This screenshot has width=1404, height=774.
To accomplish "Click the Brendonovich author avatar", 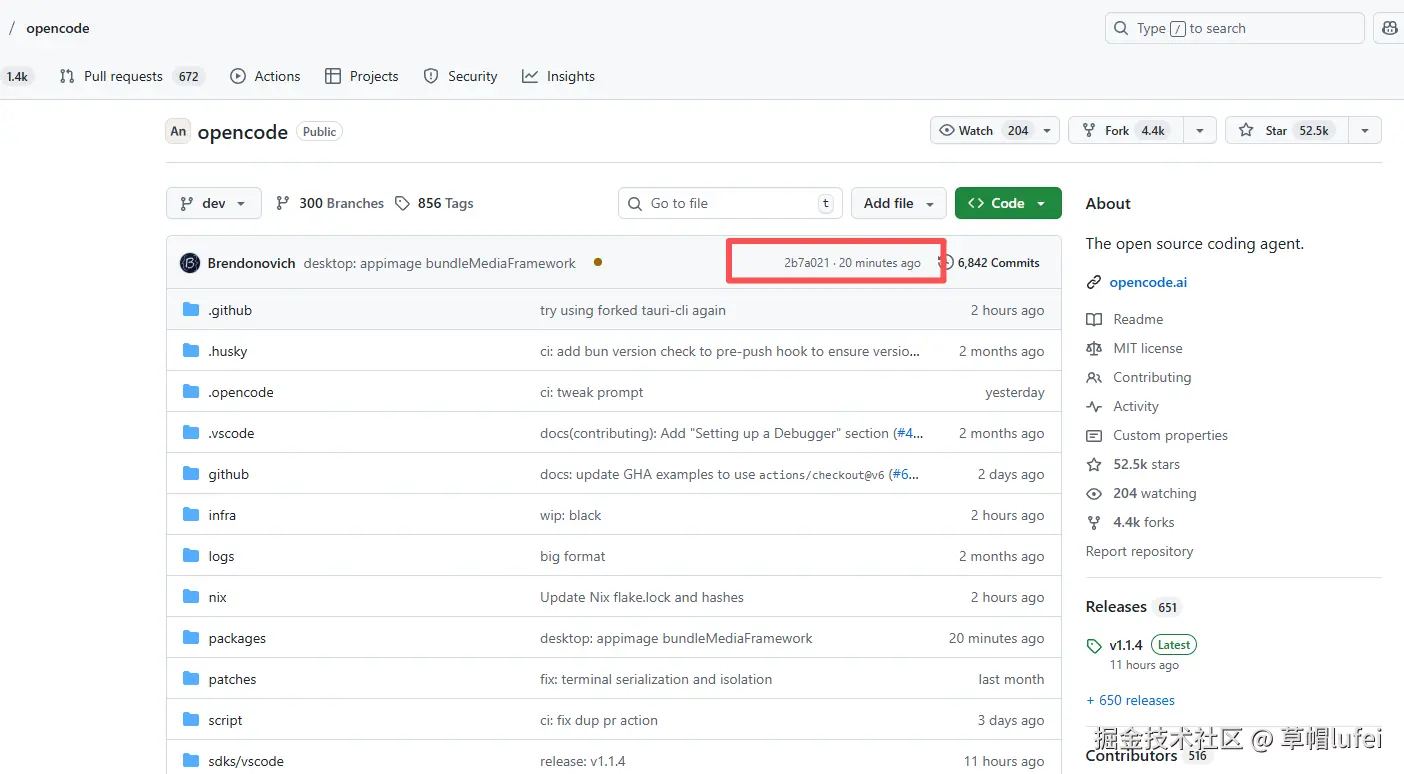I will click(190, 263).
